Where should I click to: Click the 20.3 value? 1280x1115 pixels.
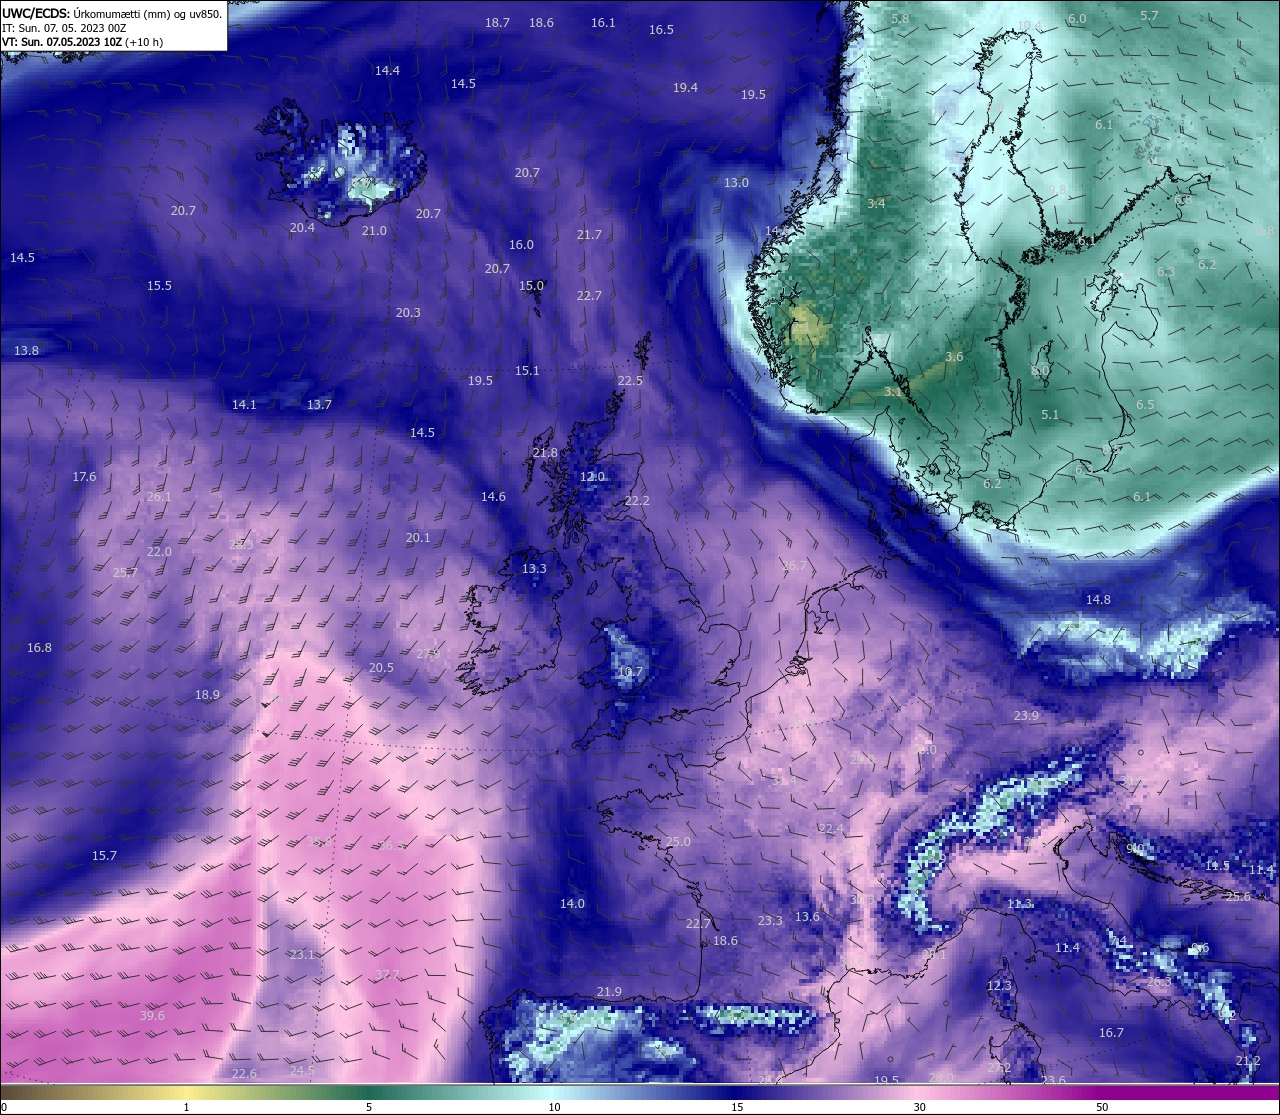pos(408,313)
